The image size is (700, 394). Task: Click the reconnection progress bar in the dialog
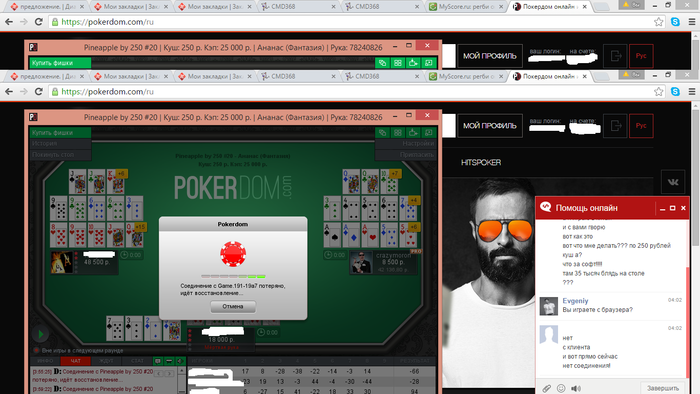233,276
